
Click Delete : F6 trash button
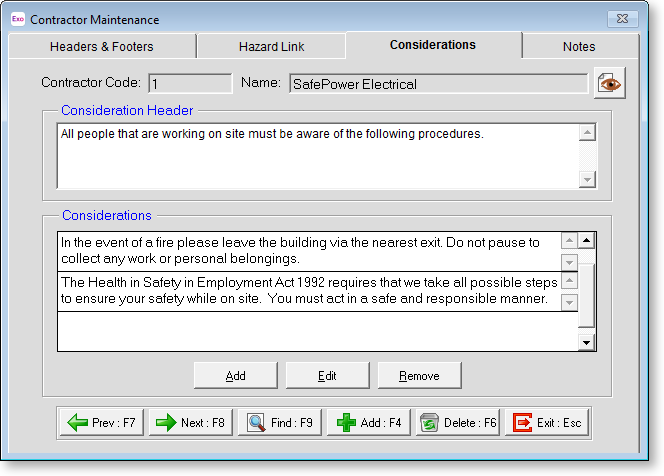[458, 422]
